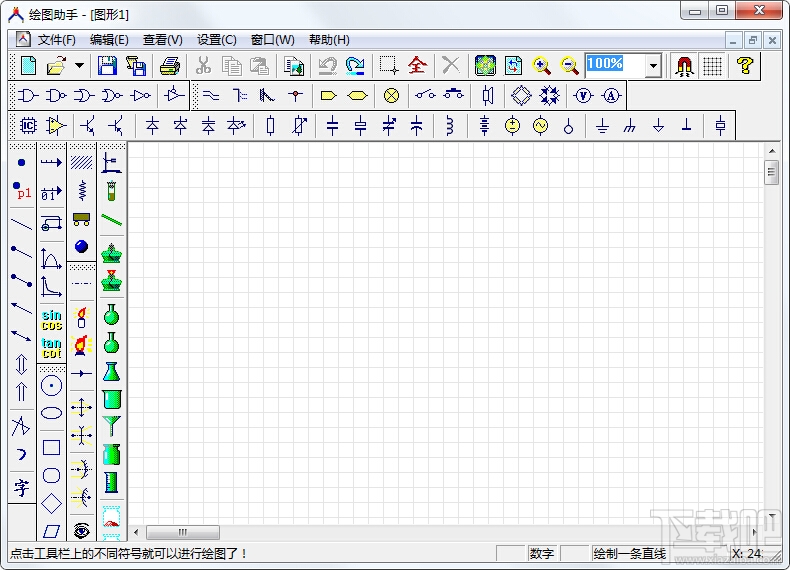Select the resistor rectangle symbol
The image size is (790, 570).
271,125
